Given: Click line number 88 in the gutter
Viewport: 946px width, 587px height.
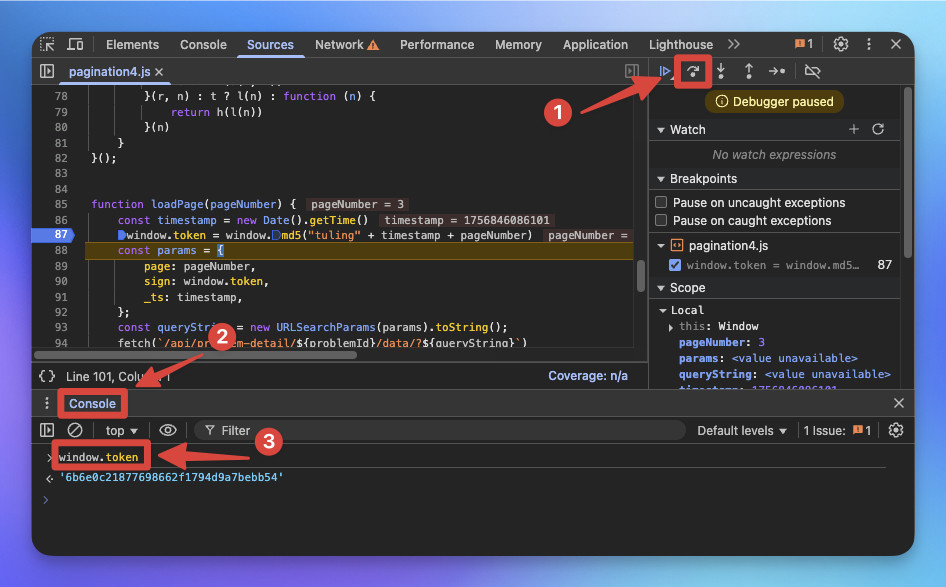Looking at the screenshot, I should (61, 250).
